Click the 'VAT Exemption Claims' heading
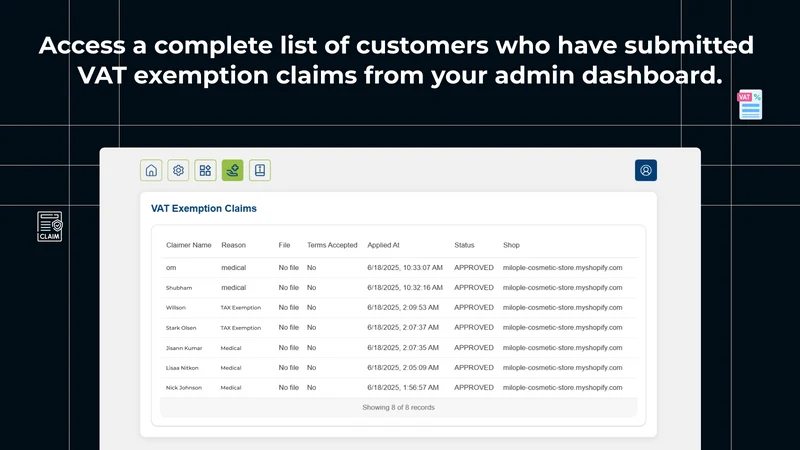The image size is (800, 450). (x=204, y=208)
